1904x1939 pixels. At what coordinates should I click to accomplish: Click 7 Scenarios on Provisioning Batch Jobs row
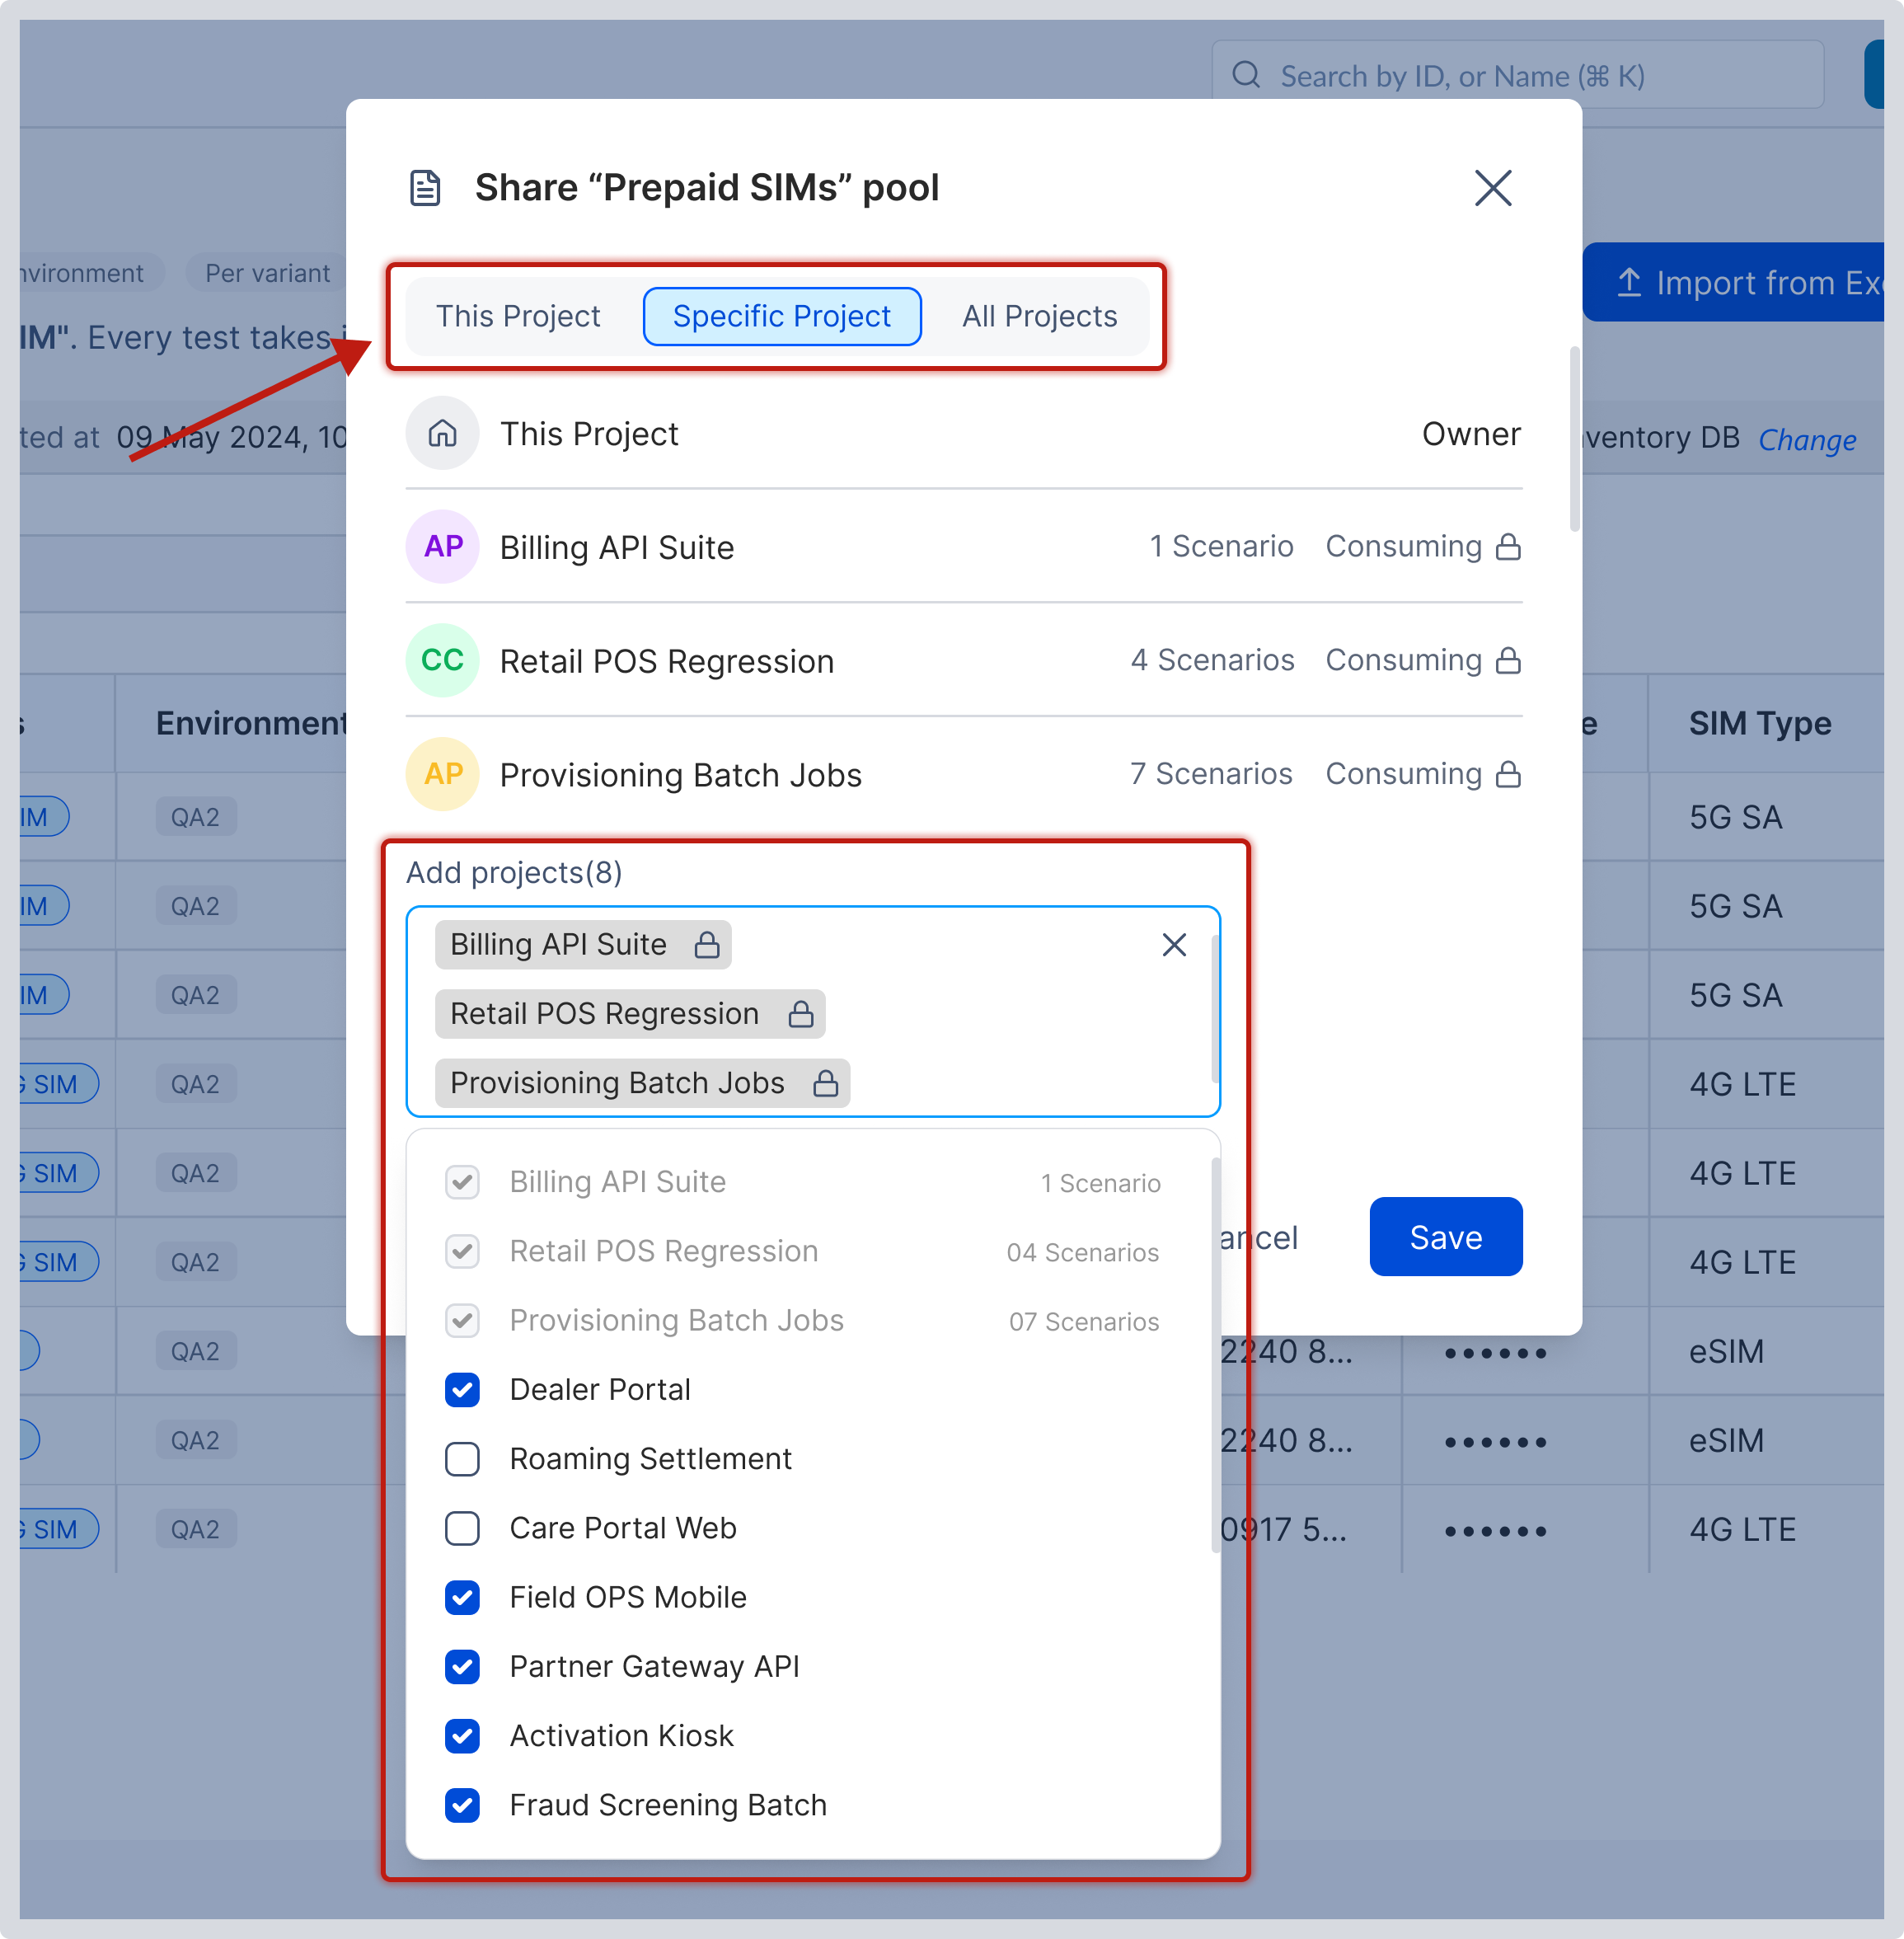pyautogui.click(x=1211, y=774)
